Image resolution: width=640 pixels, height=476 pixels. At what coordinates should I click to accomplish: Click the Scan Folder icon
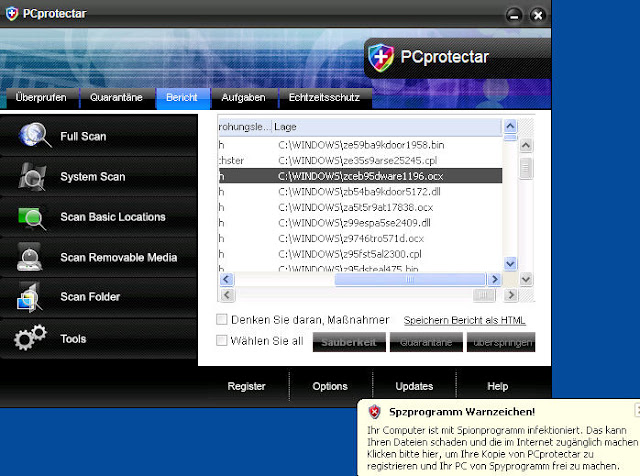point(29,297)
